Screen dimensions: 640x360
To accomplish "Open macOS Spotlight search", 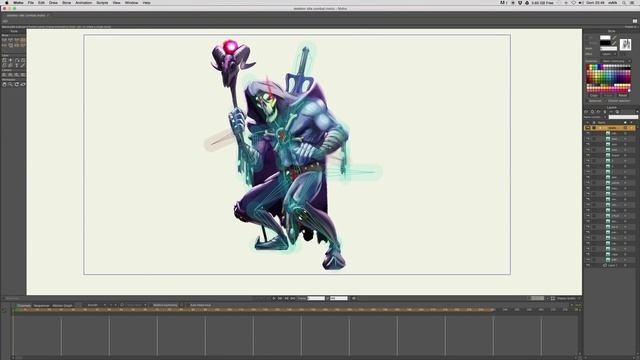I will point(624,3).
